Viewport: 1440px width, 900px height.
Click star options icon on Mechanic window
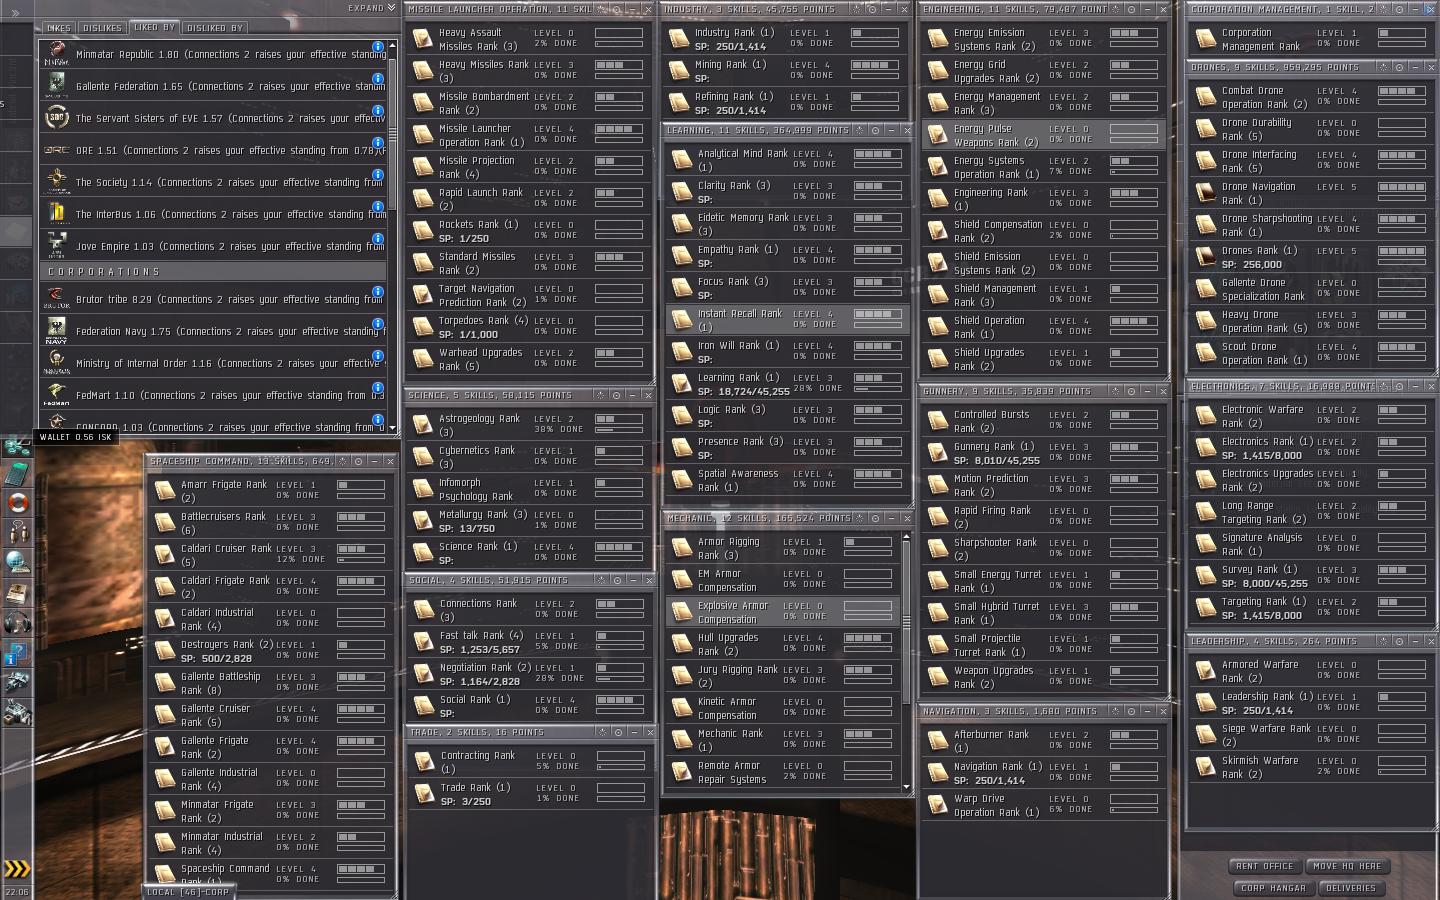859,518
